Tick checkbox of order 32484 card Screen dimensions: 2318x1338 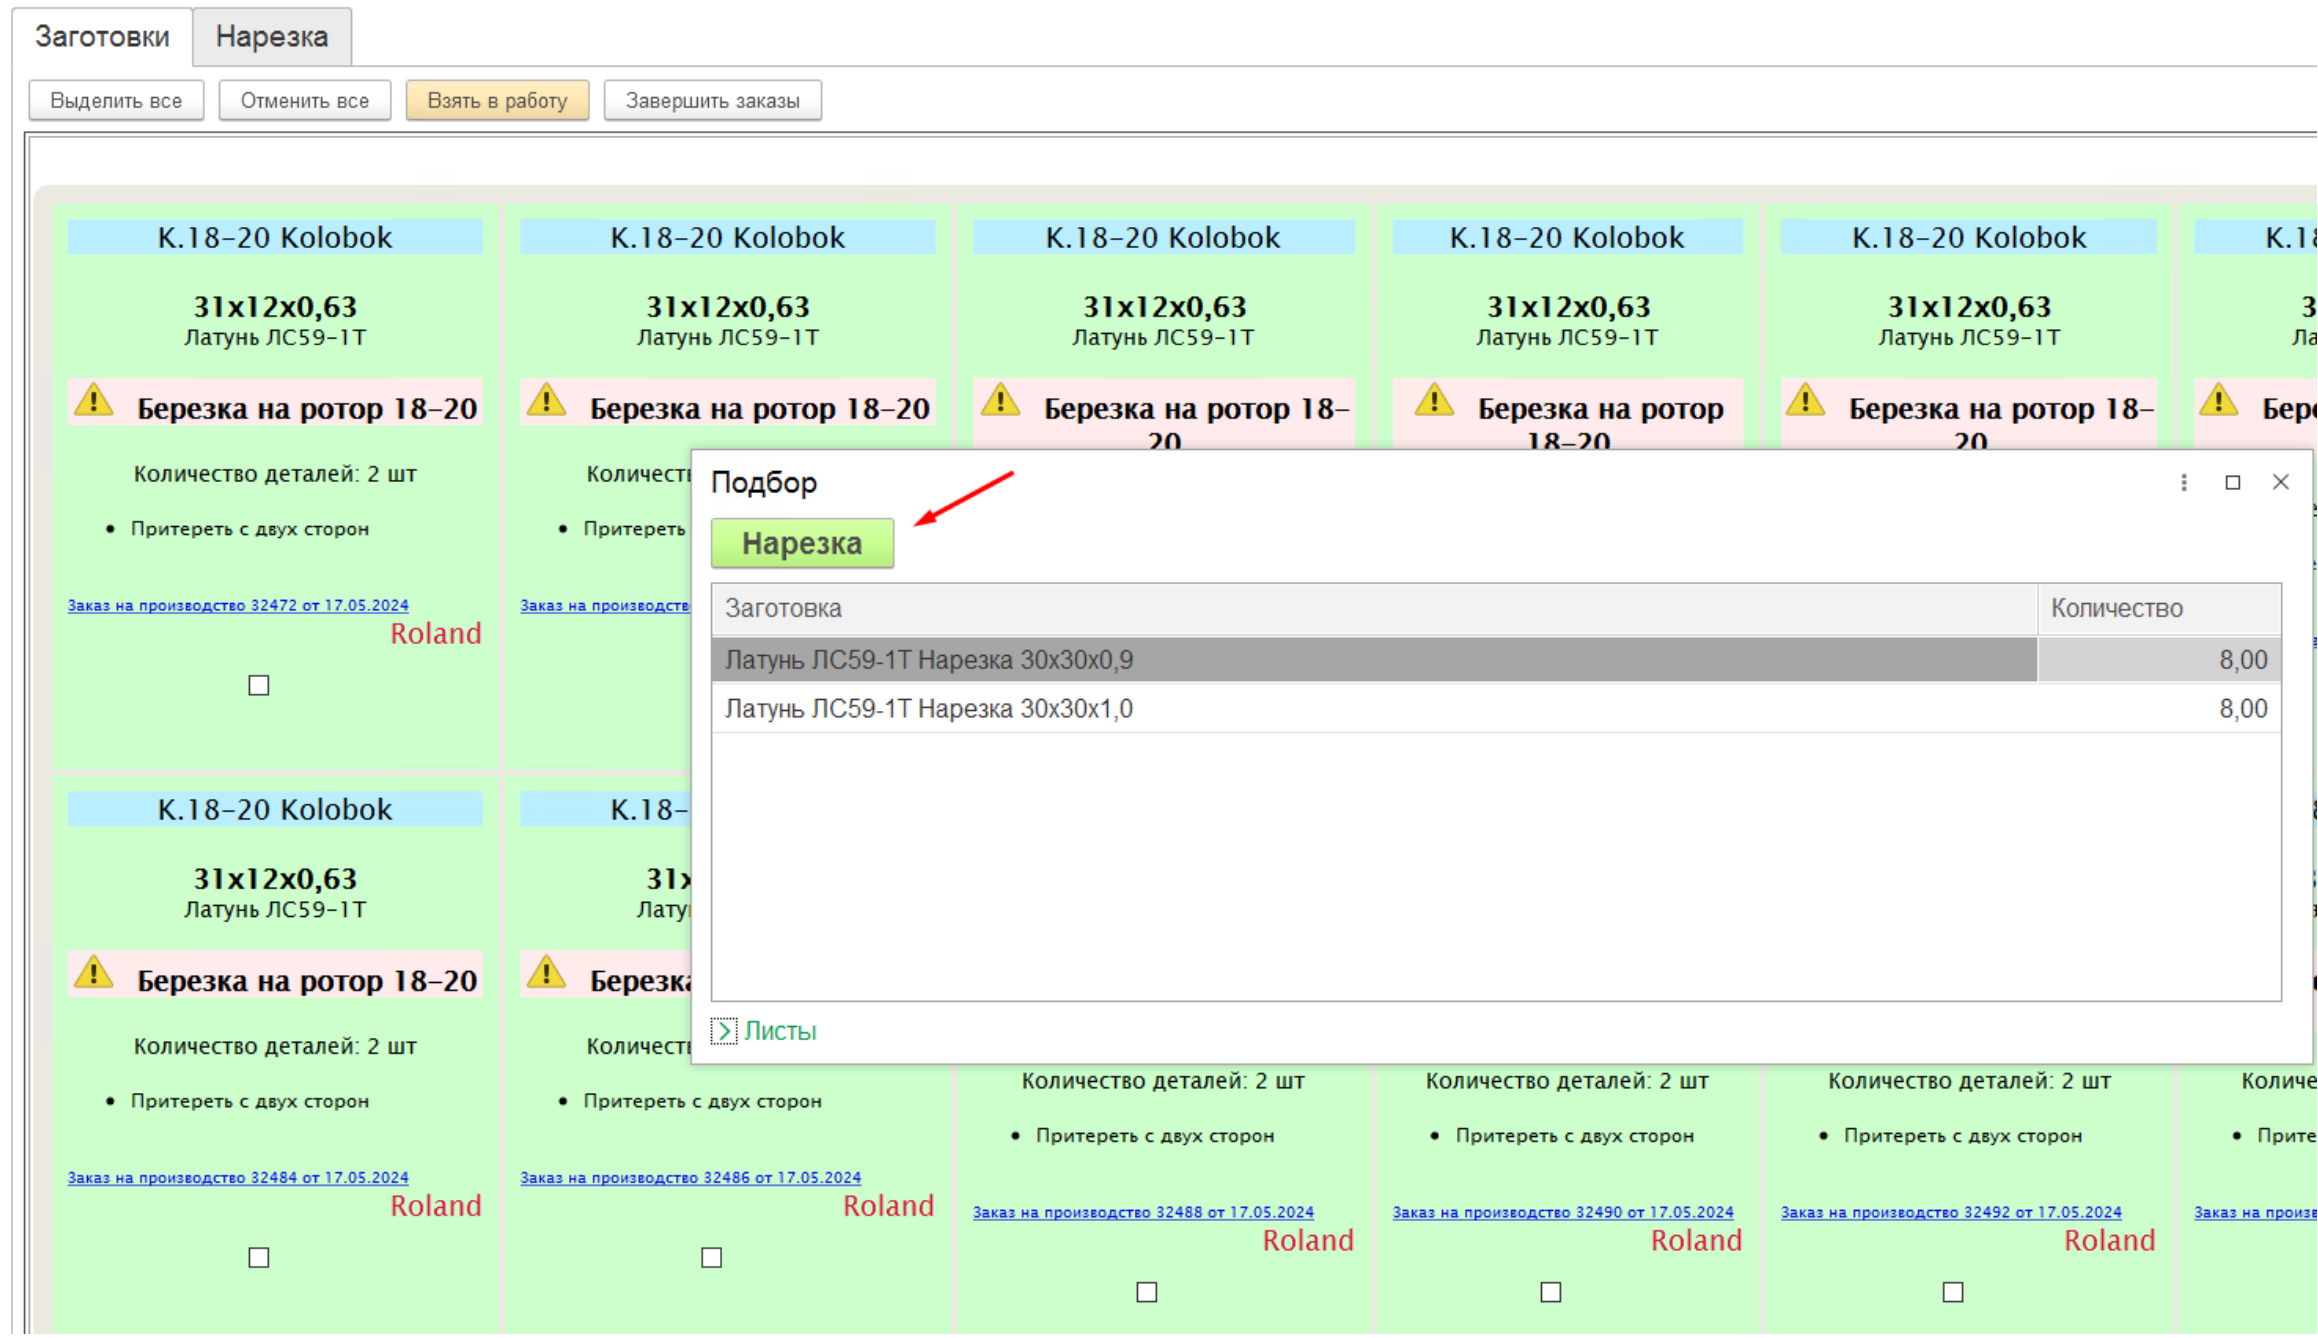pos(259,1258)
